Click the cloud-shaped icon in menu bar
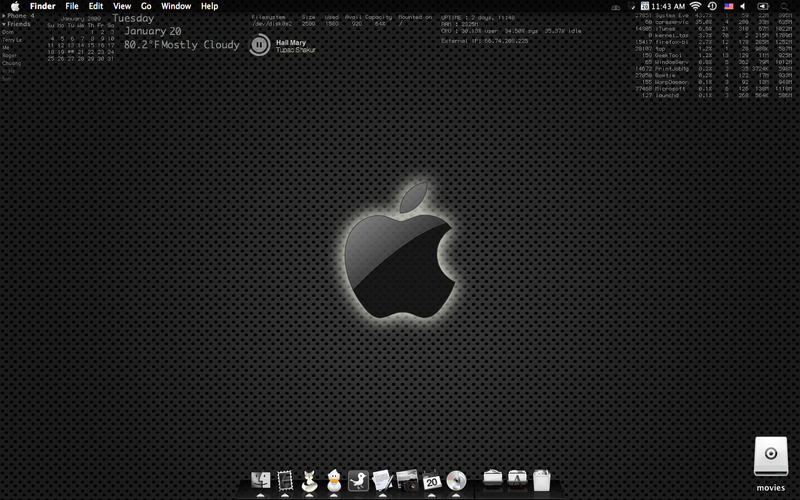The width and height of the screenshot is (800, 500). click(616, 7)
